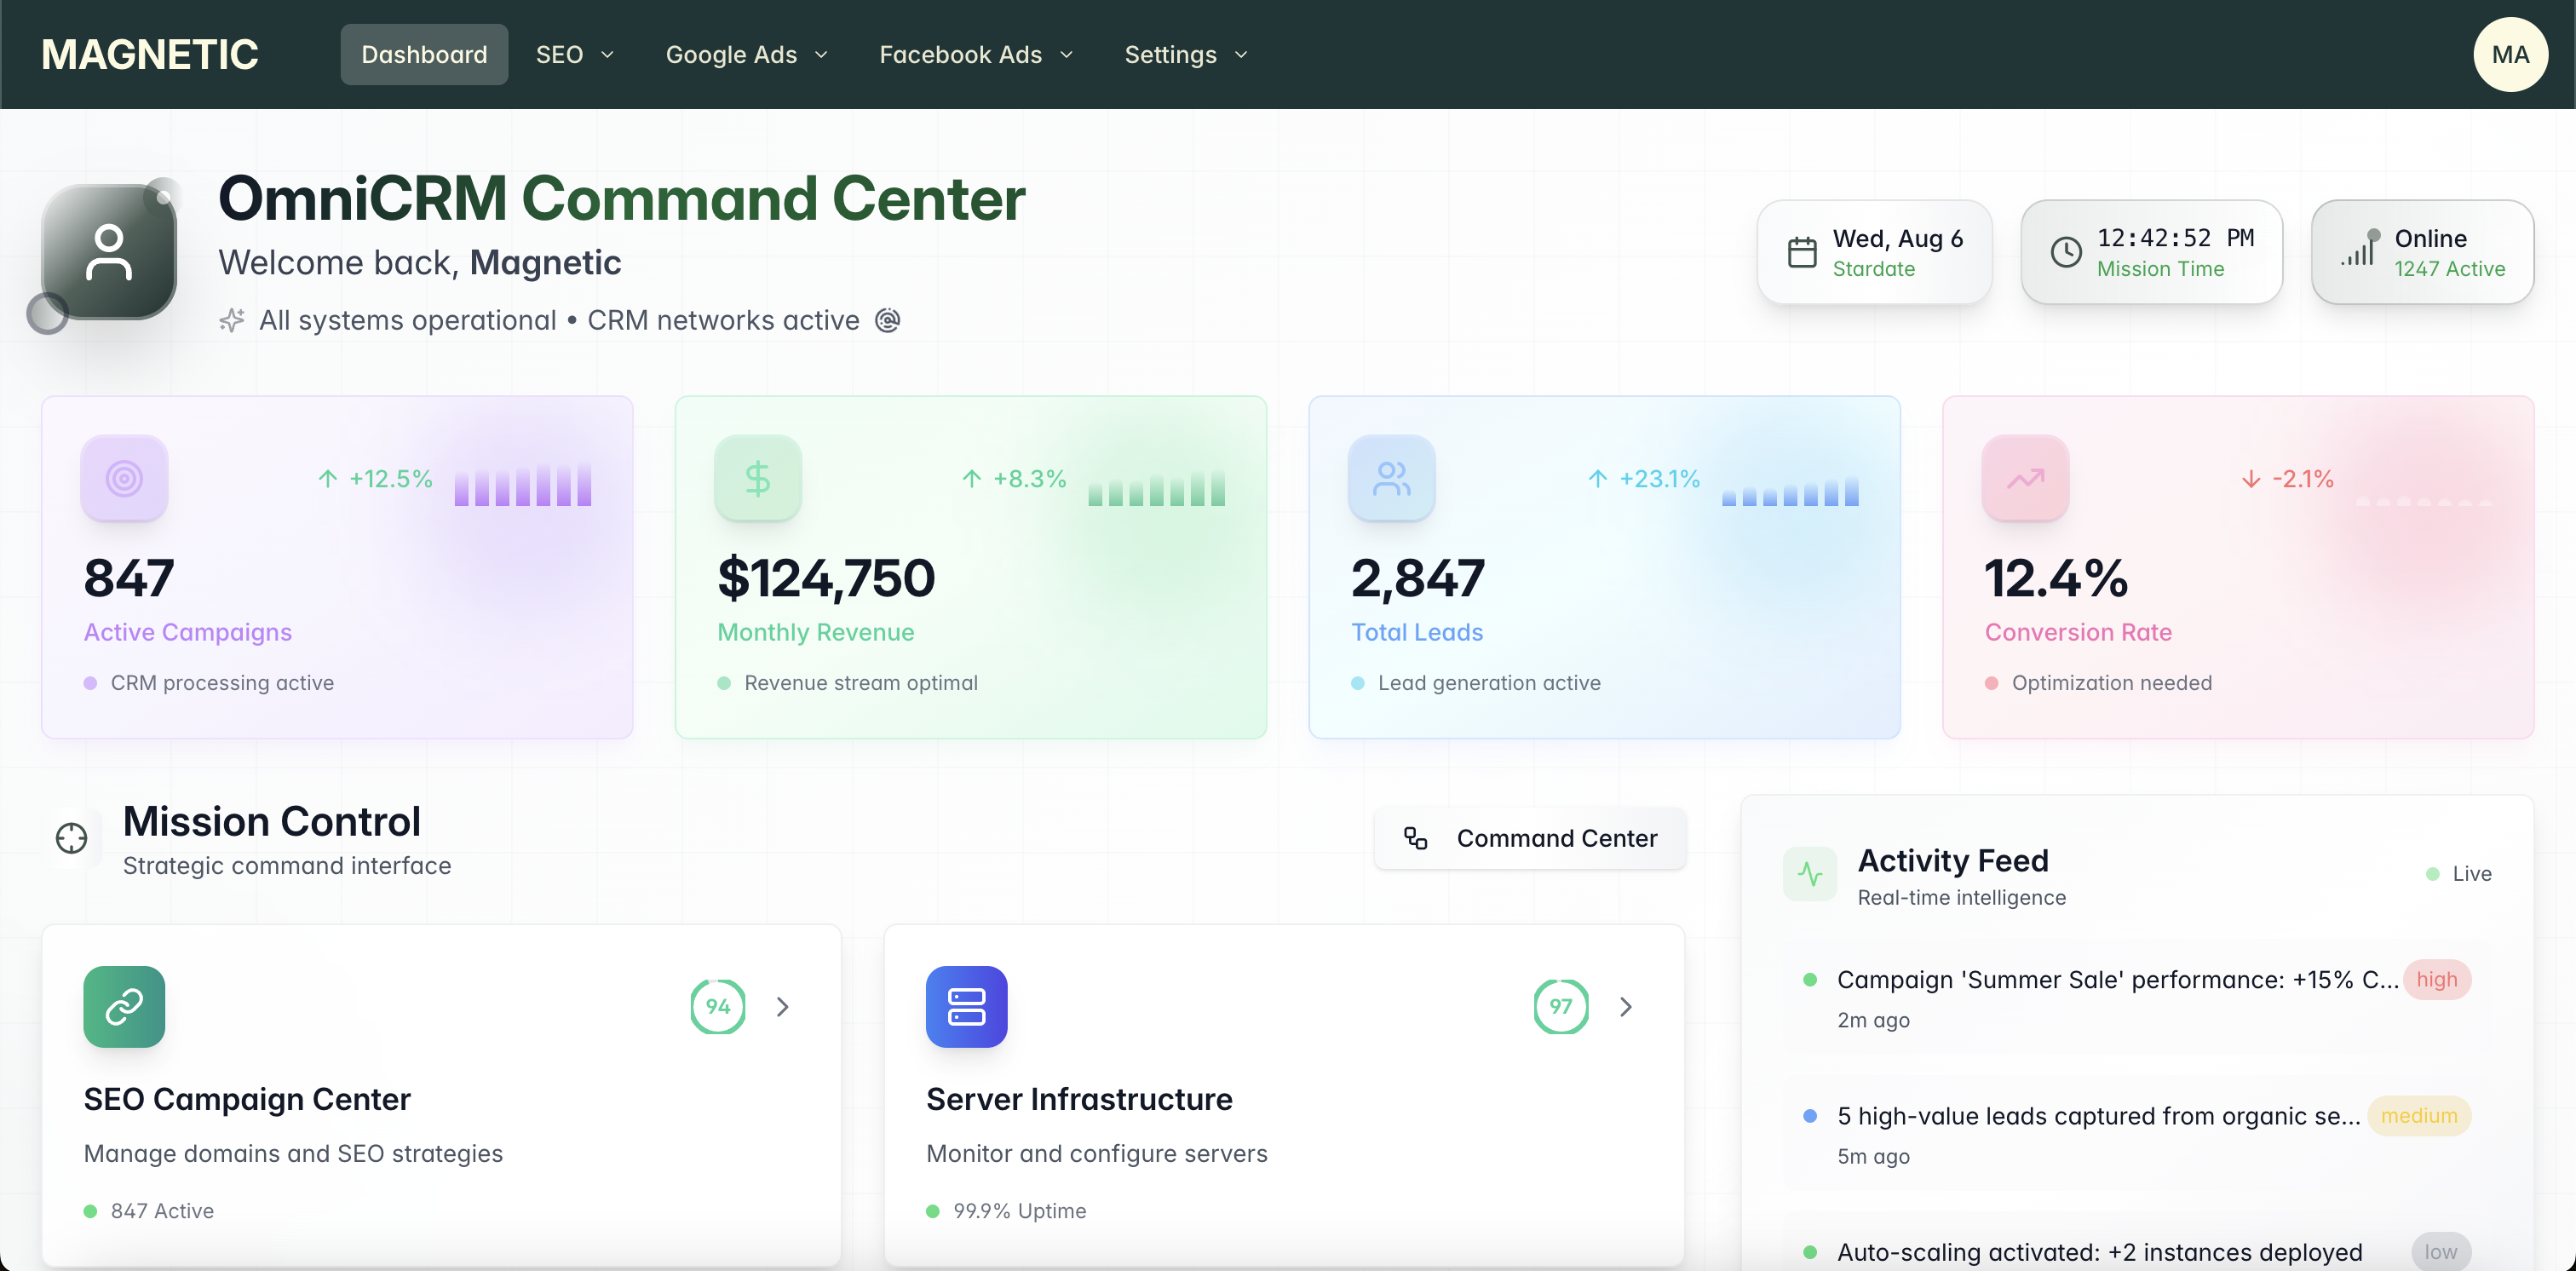The width and height of the screenshot is (2576, 1271).
Task: Click the Revenue stream optimal status dot
Action: pyautogui.click(x=725, y=683)
